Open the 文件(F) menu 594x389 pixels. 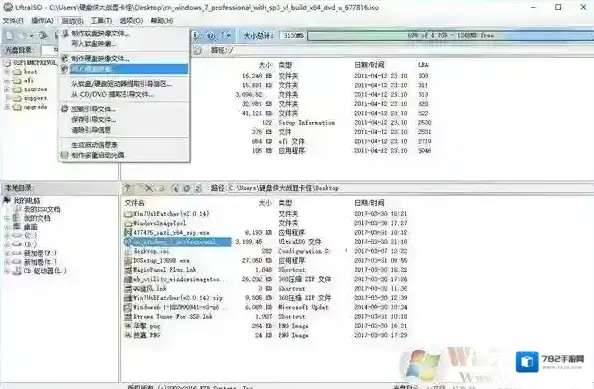click(13, 20)
